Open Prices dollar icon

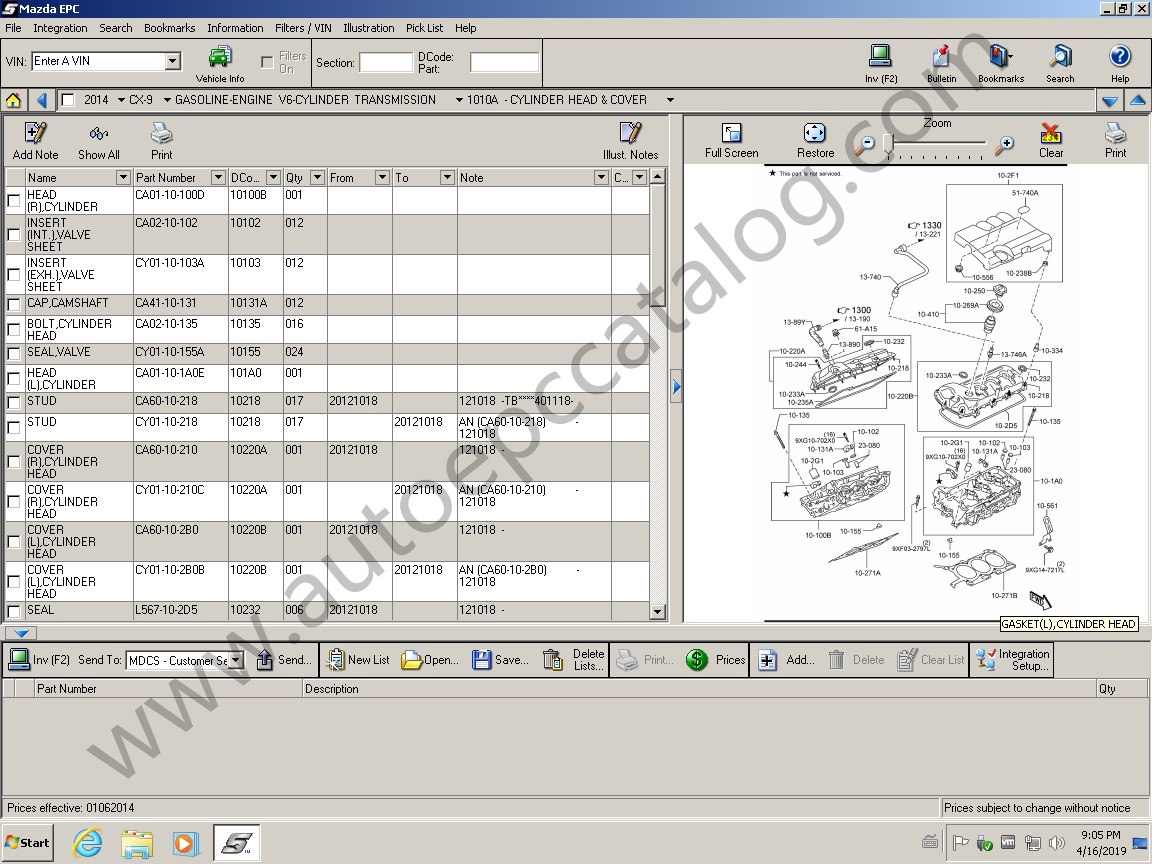(716, 660)
